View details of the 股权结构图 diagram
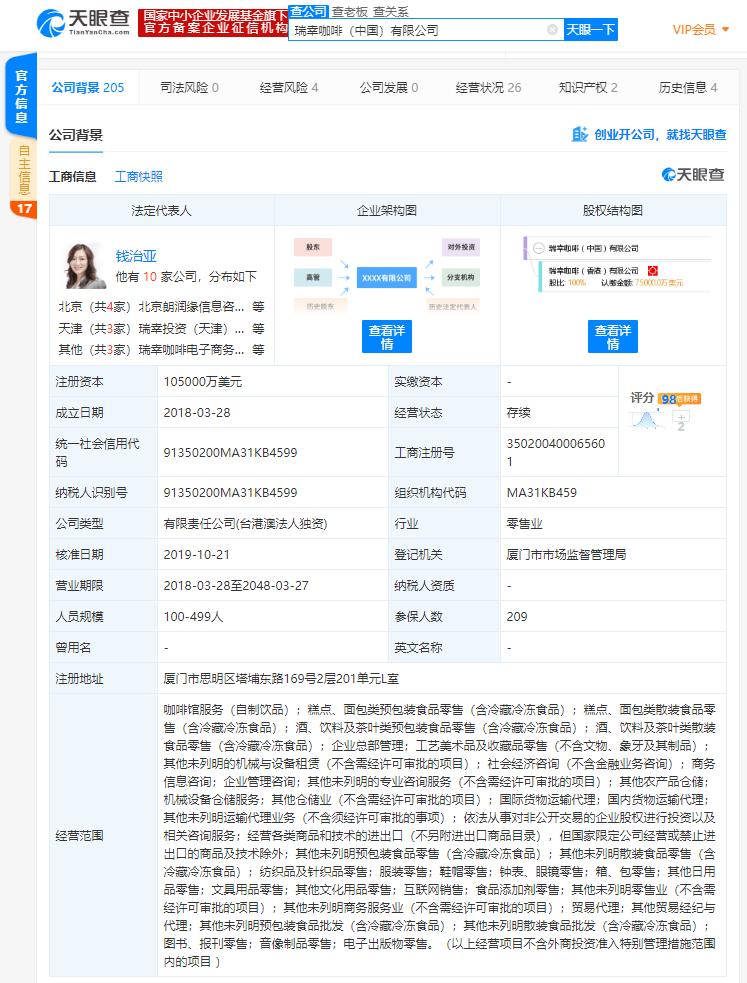 tap(612, 337)
